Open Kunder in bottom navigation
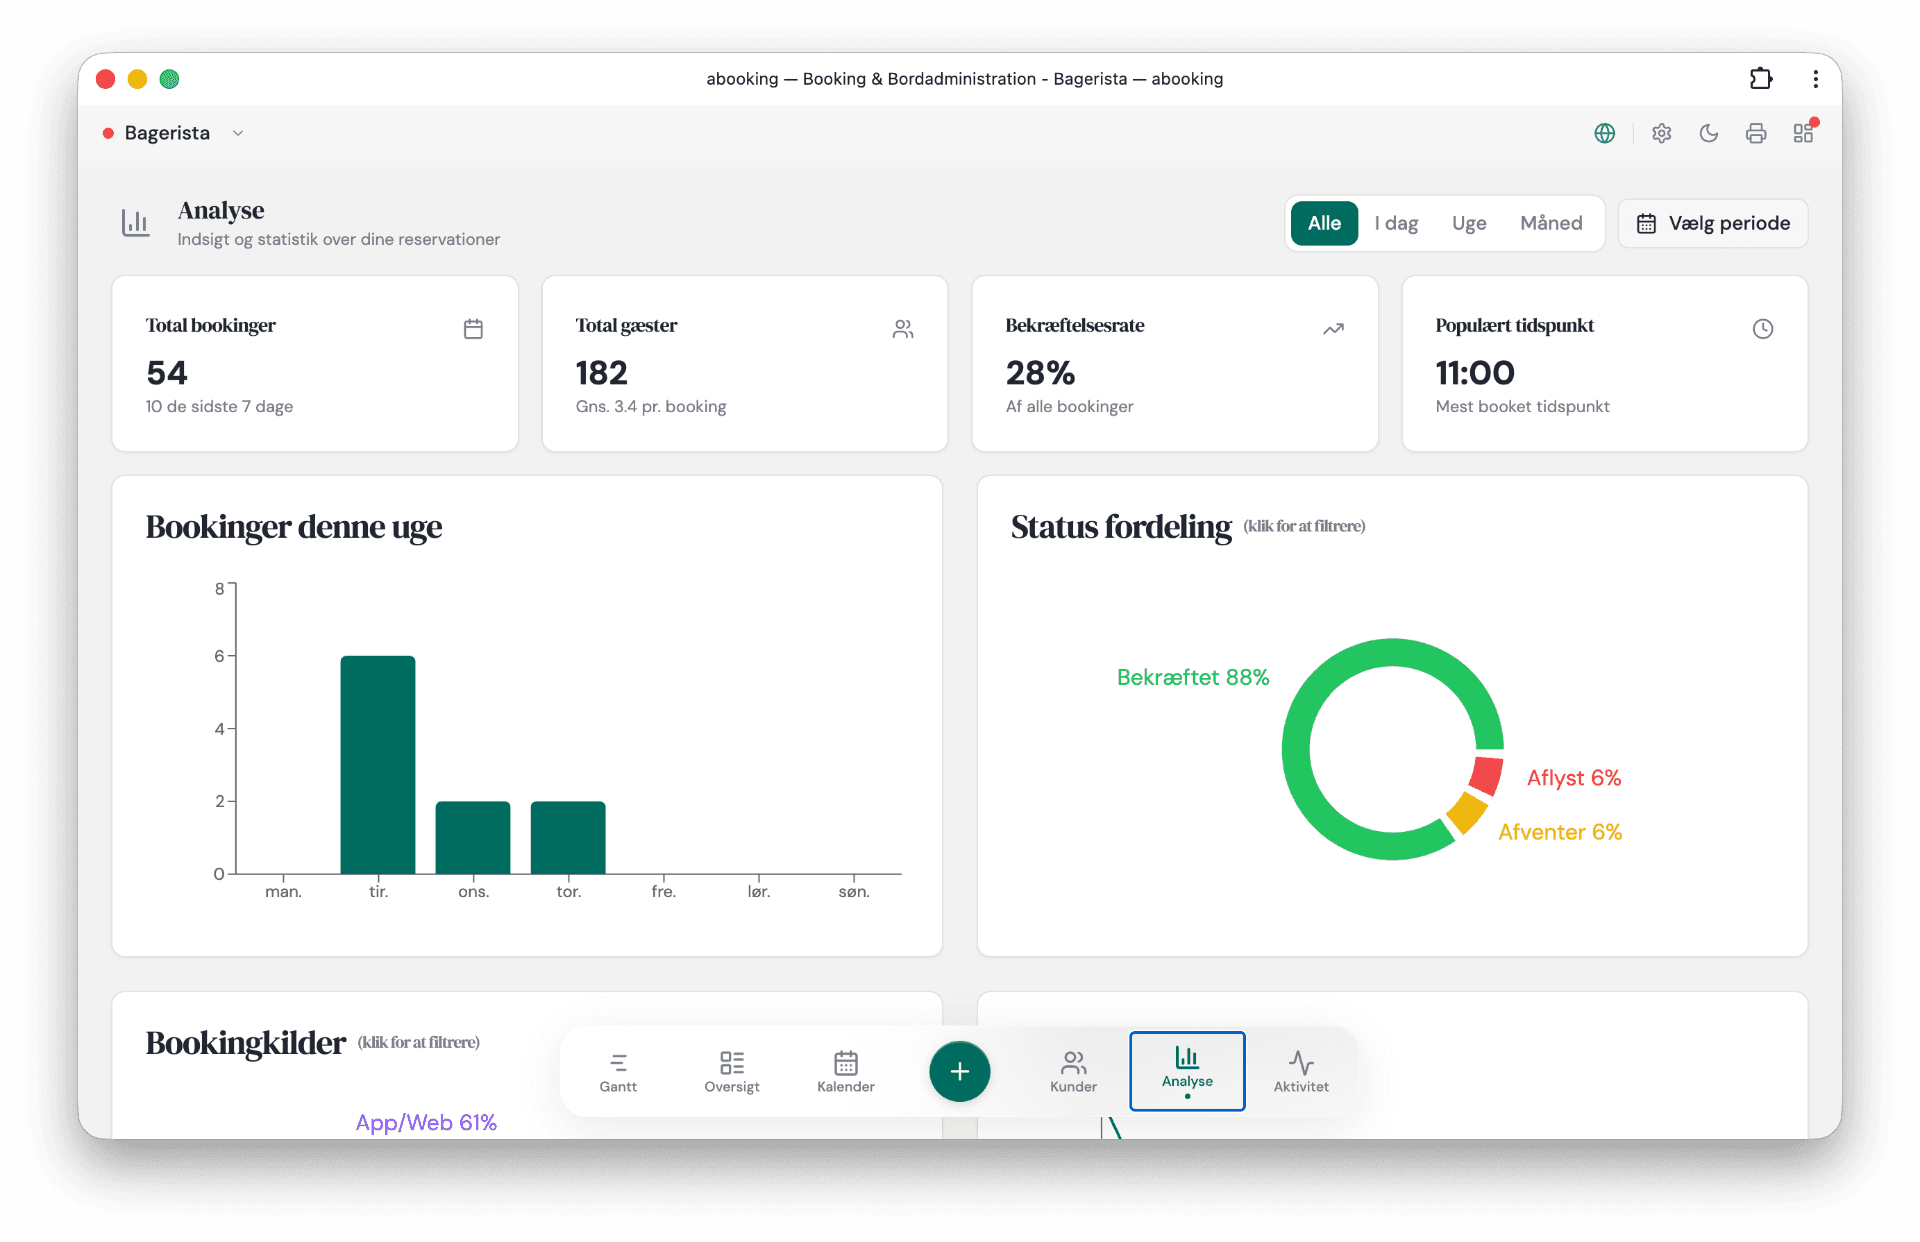The image size is (1920, 1242). point(1073,1072)
